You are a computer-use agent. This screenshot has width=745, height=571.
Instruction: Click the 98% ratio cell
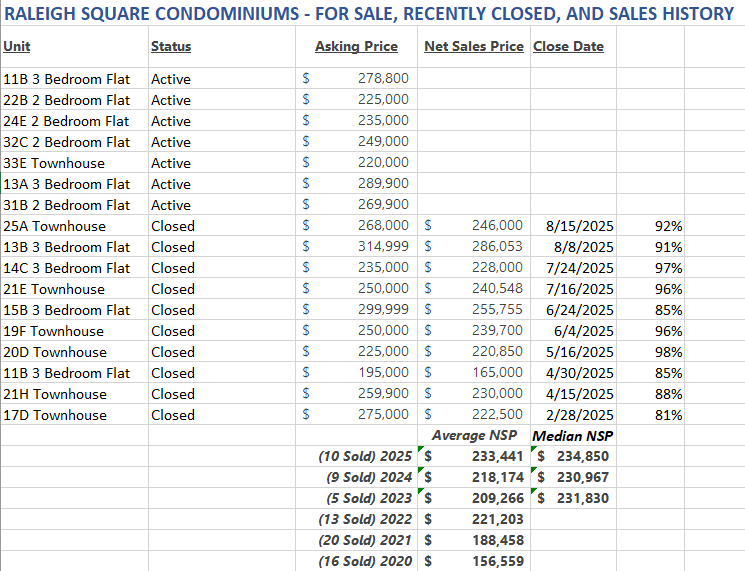coord(668,352)
